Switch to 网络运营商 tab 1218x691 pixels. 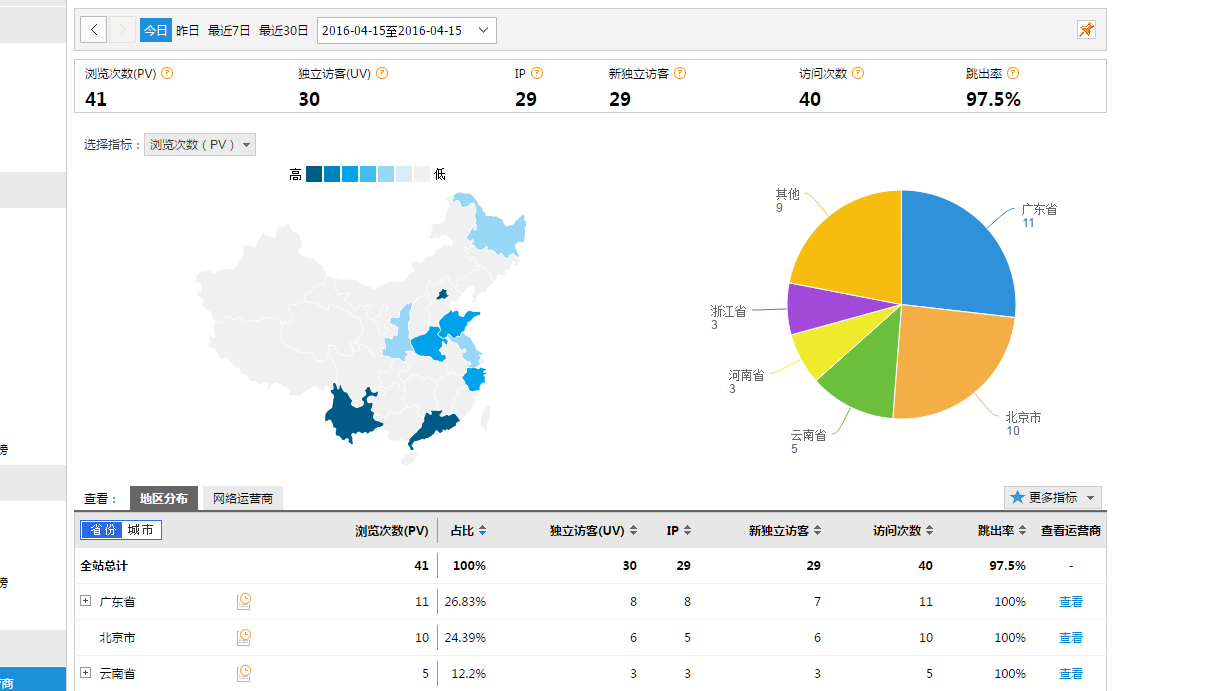tap(243, 498)
